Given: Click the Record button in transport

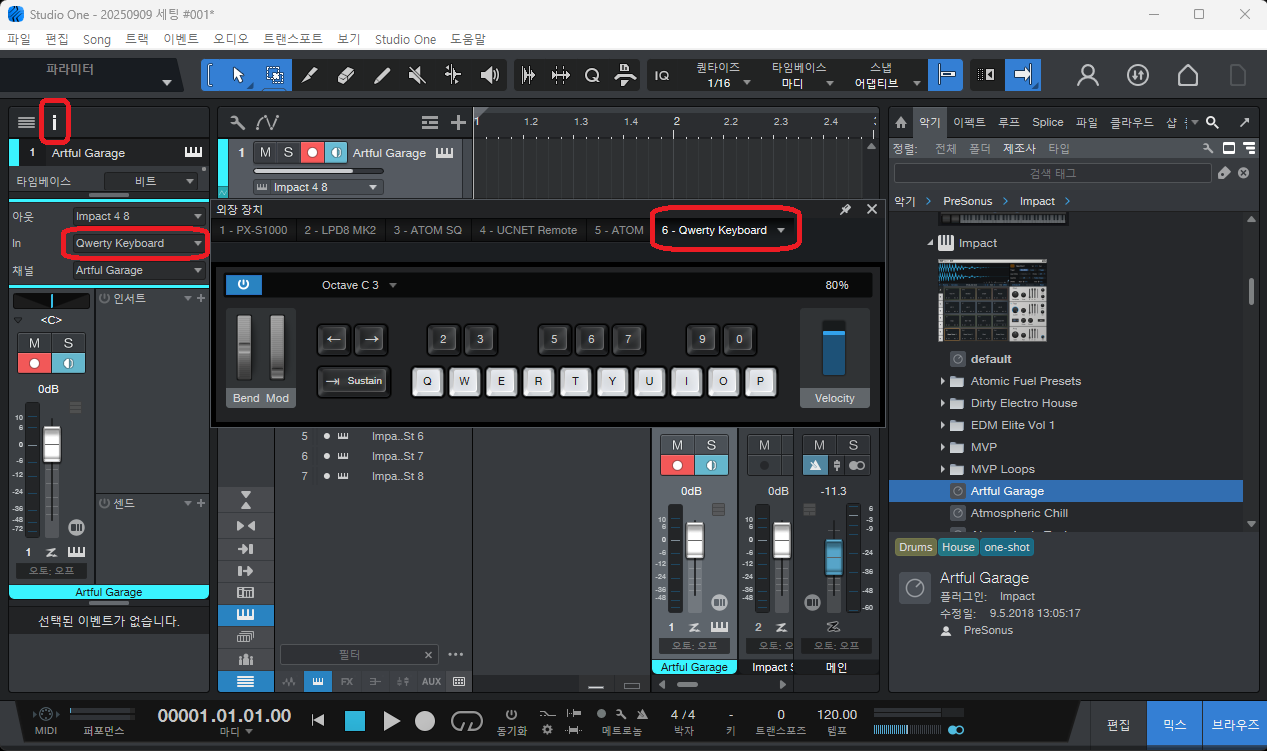Looking at the screenshot, I should [x=425, y=720].
